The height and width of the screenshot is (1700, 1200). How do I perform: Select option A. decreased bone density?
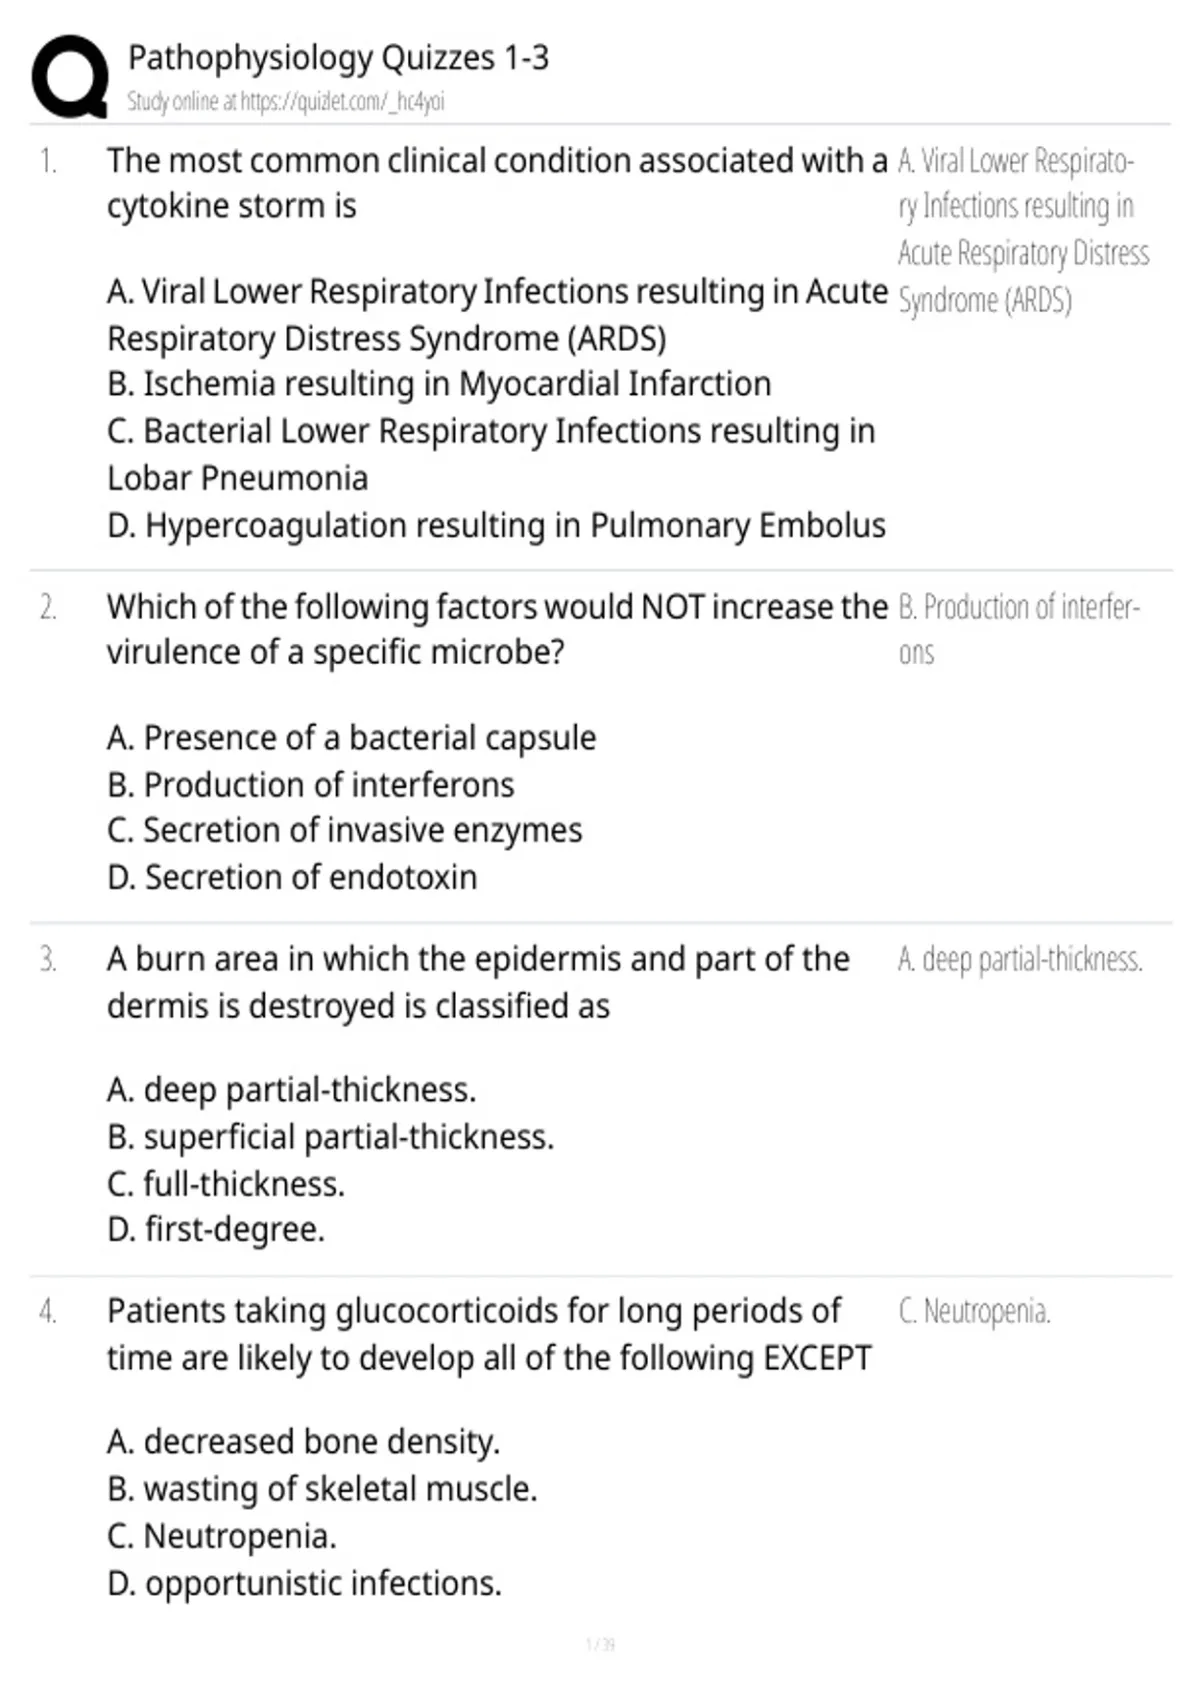coord(303,1442)
